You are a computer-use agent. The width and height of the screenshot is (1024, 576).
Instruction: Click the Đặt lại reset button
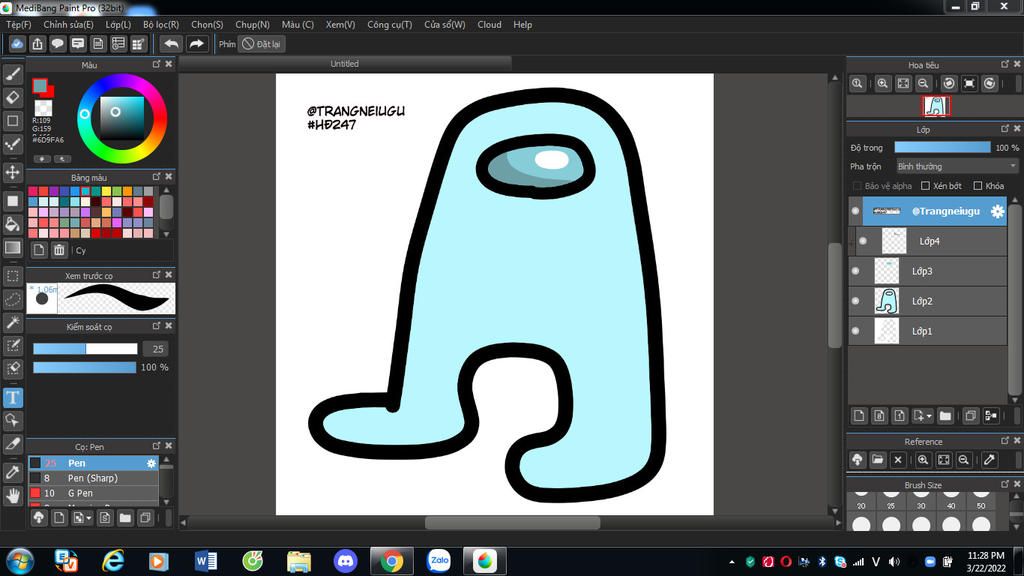(x=261, y=44)
